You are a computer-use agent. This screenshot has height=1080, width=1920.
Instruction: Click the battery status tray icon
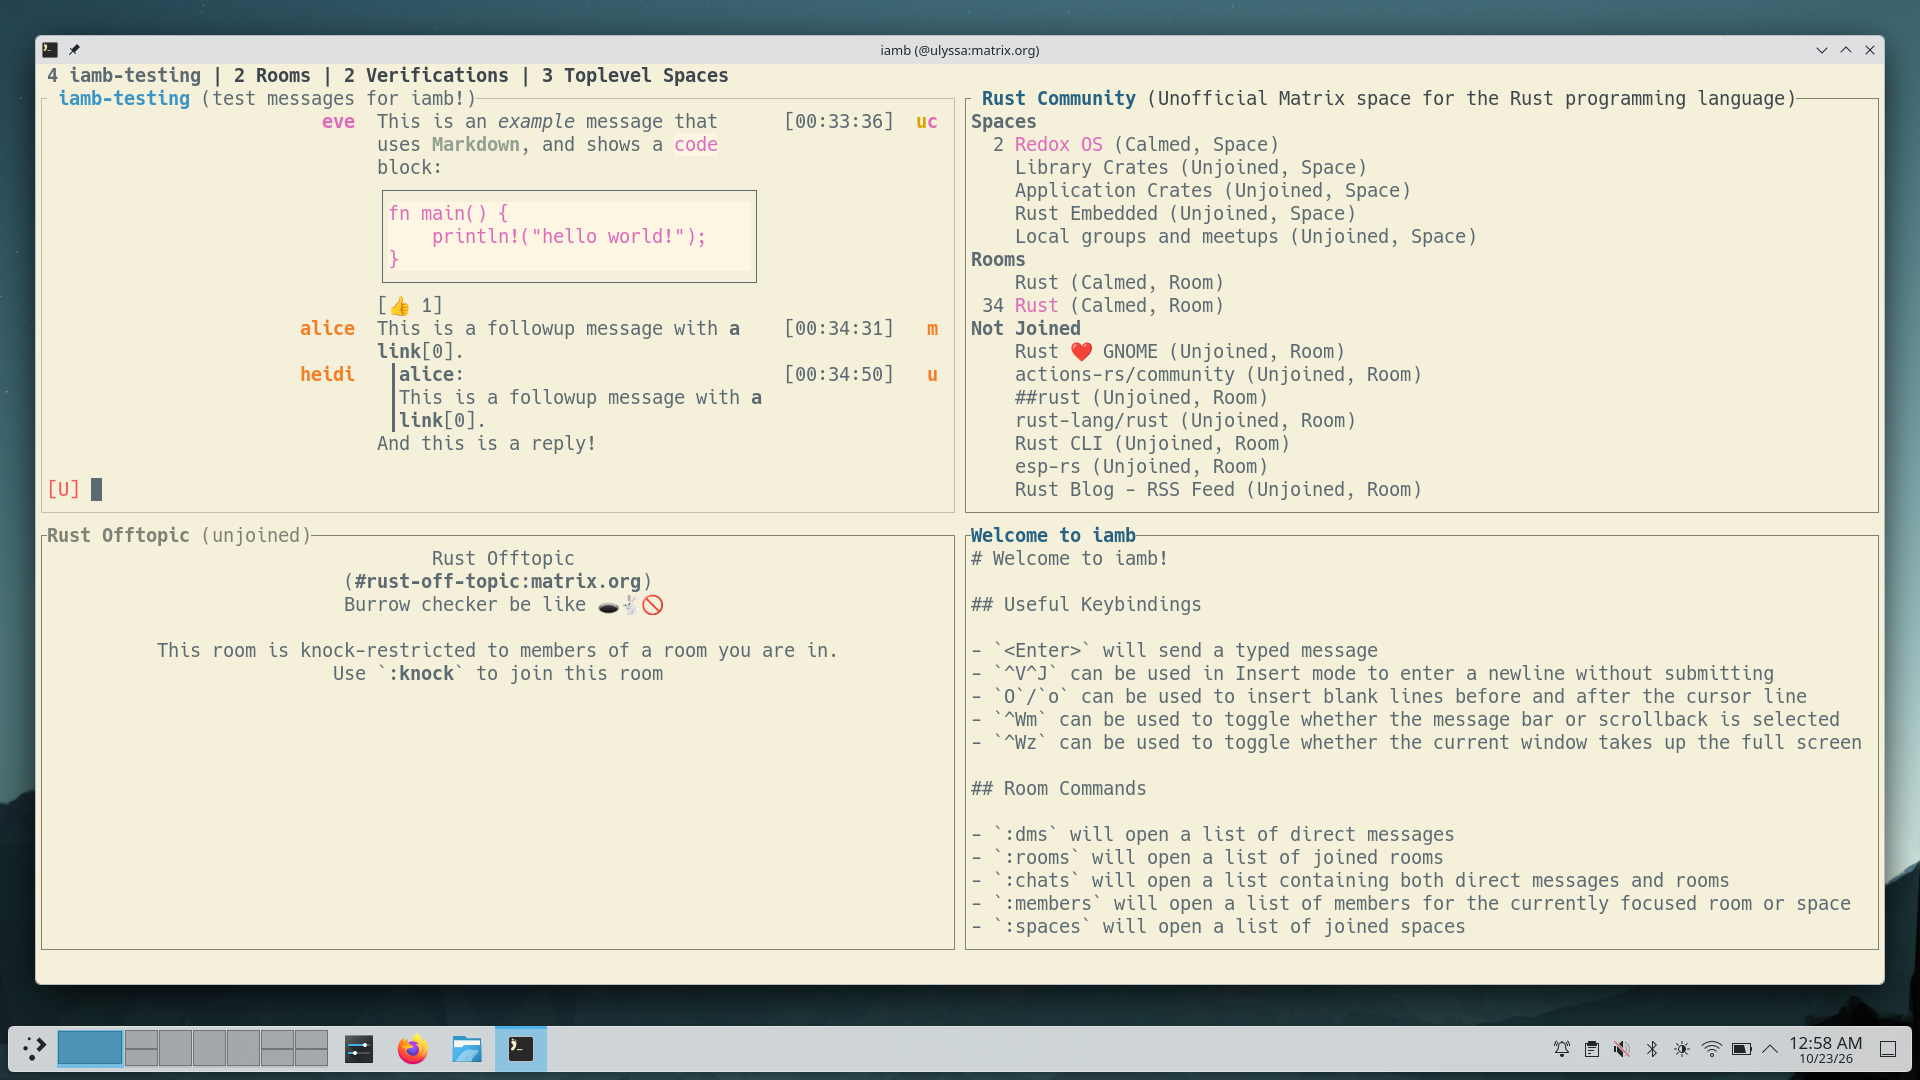(1742, 1049)
